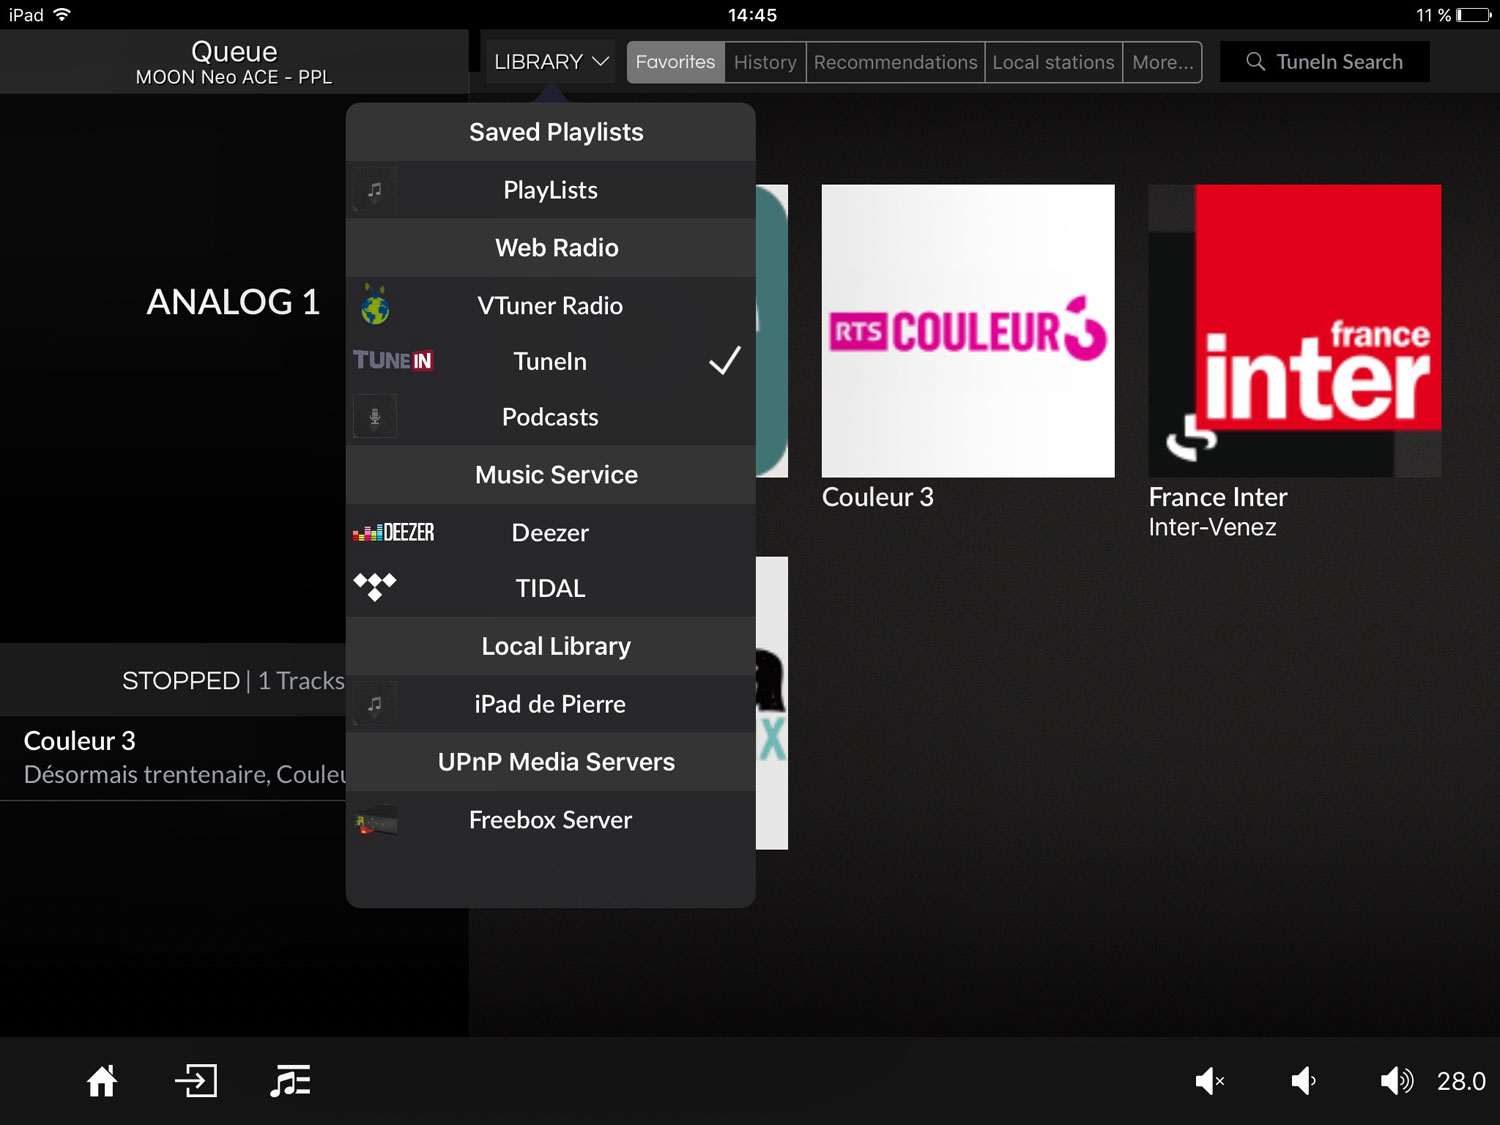Lower volume with the volume down icon

[x=1303, y=1081]
